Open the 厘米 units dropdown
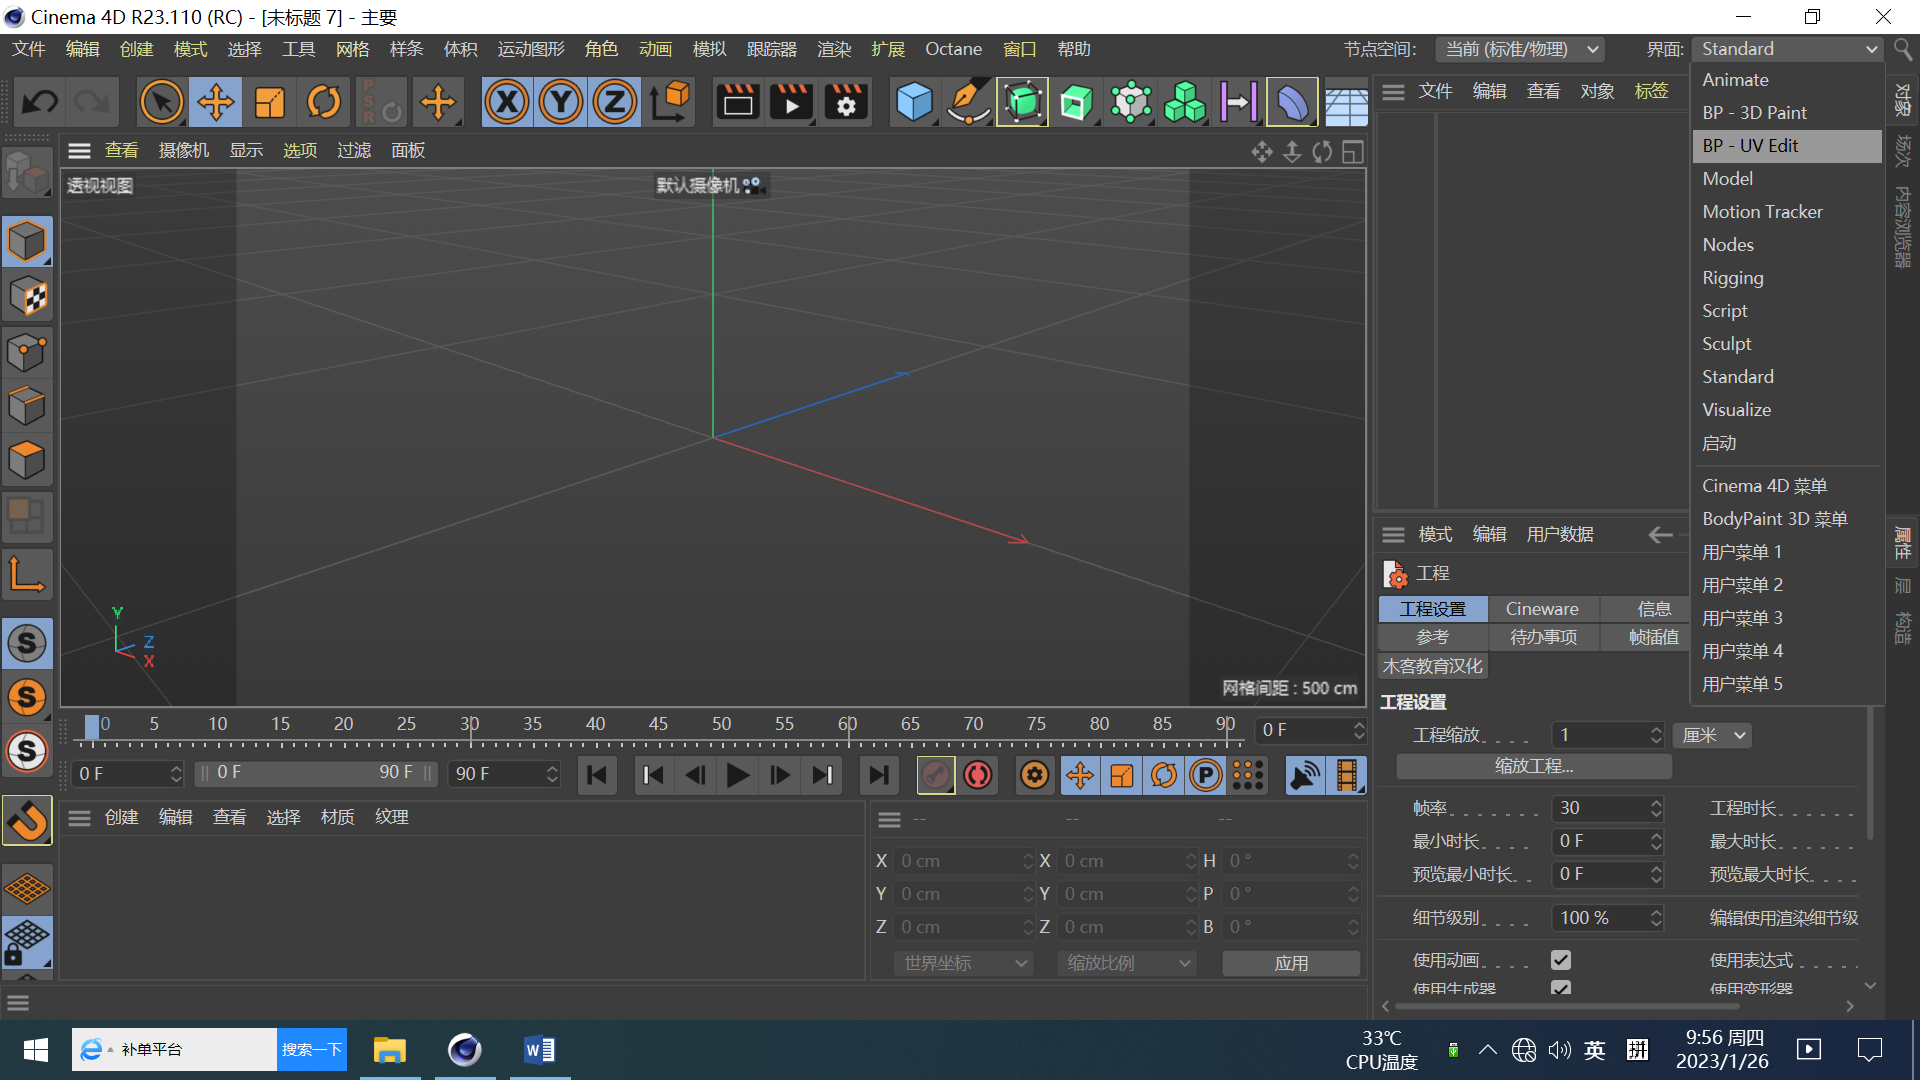Viewport: 1920px width, 1080px height. point(1714,735)
